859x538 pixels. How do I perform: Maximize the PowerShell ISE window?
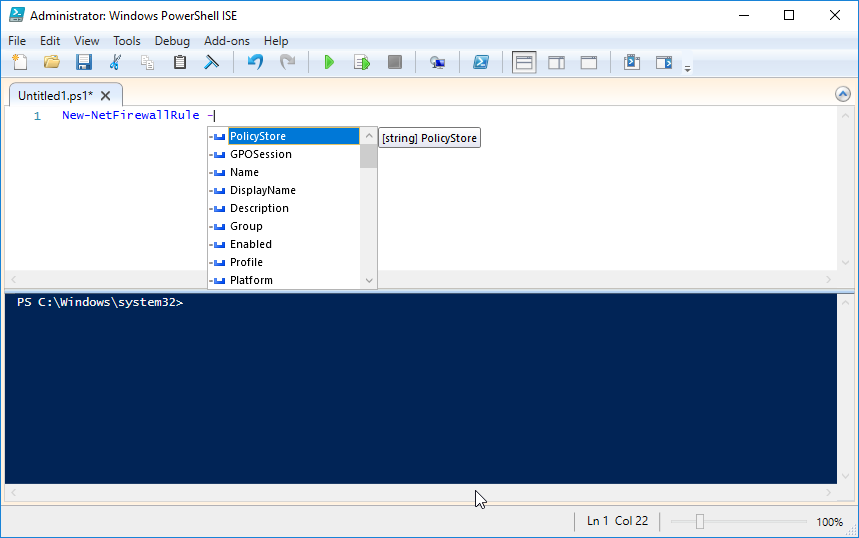(x=789, y=15)
